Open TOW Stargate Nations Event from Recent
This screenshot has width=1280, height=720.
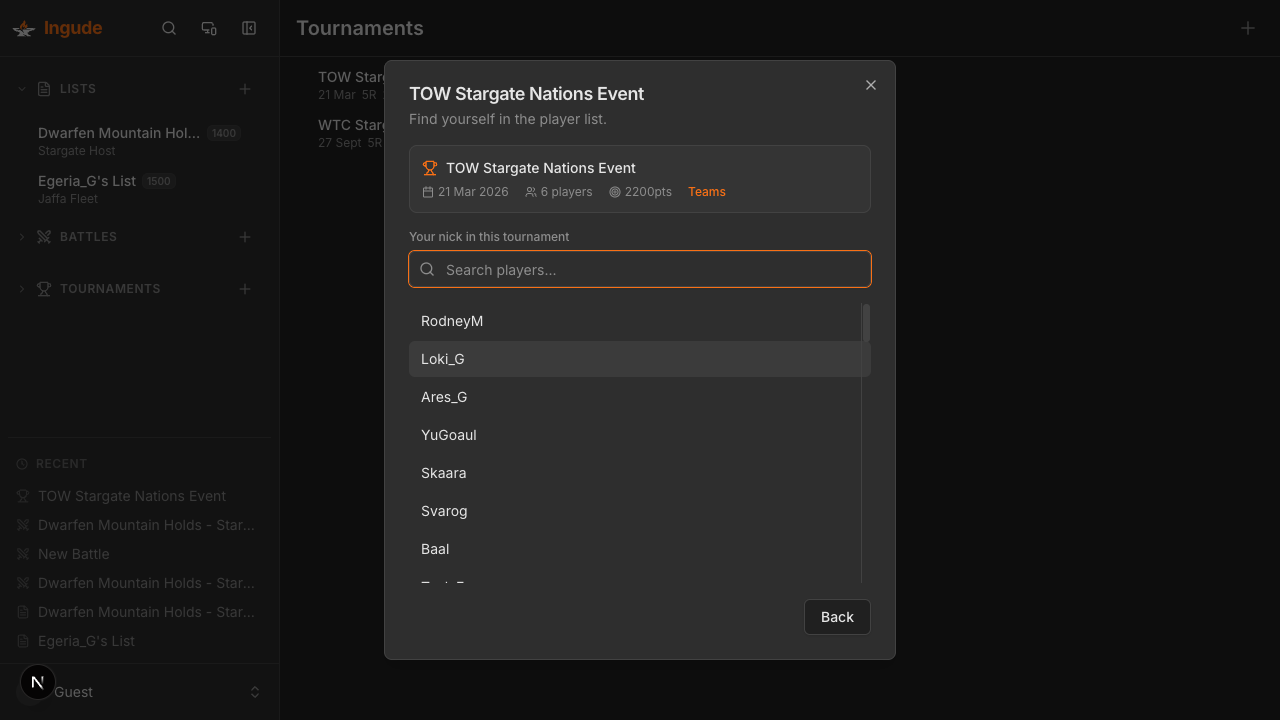tap(131, 496)
